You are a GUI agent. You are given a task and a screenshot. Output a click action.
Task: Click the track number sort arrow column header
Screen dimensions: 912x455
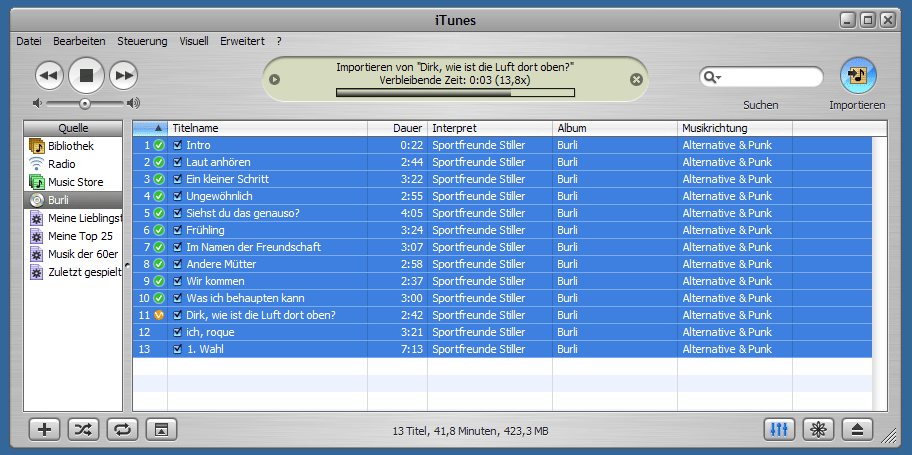point(151,128)
